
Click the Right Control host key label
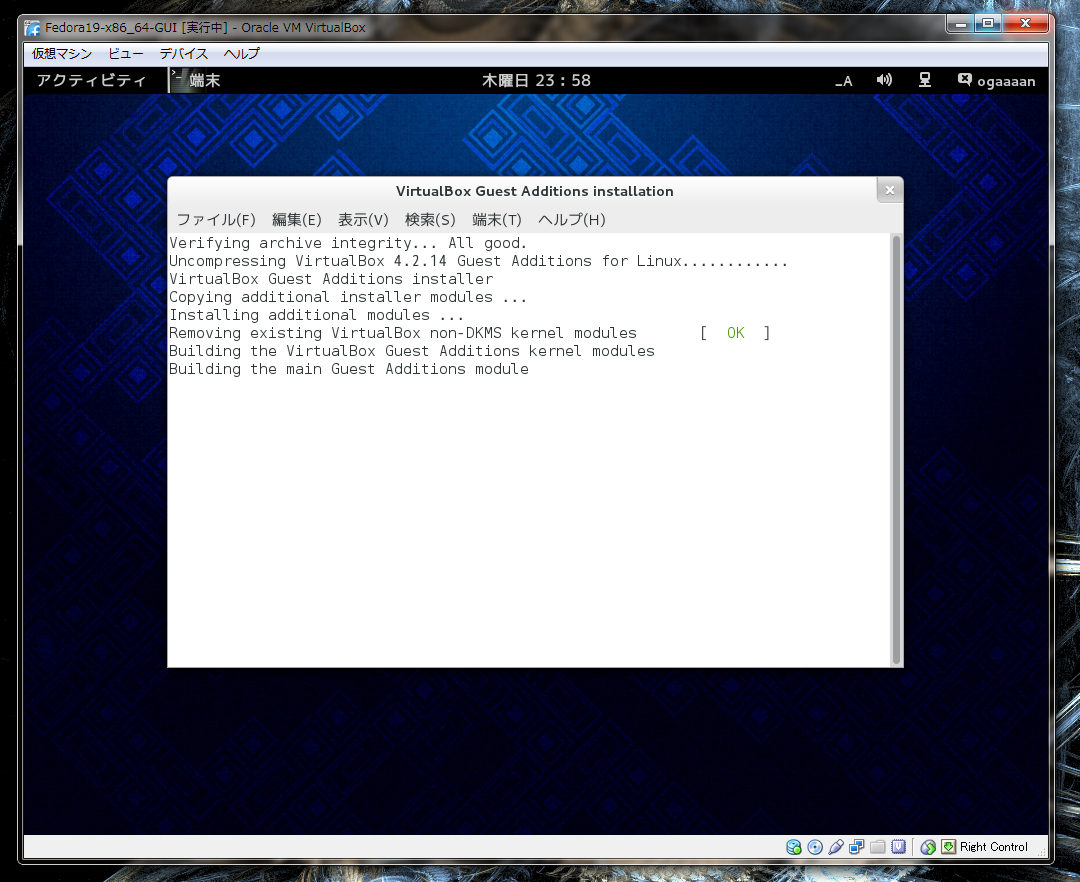tap(993, 847)
